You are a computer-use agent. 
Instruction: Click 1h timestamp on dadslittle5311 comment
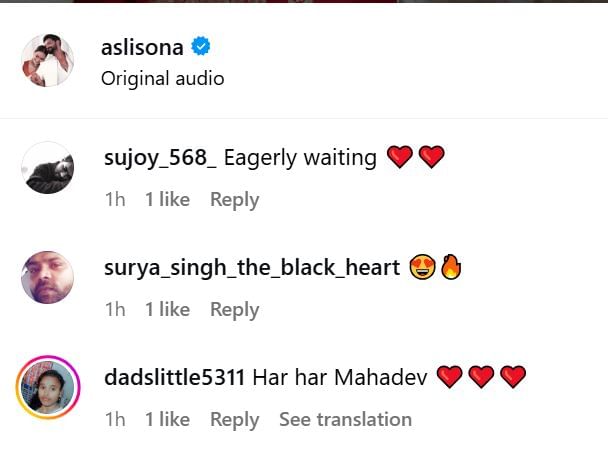(115, 419)
